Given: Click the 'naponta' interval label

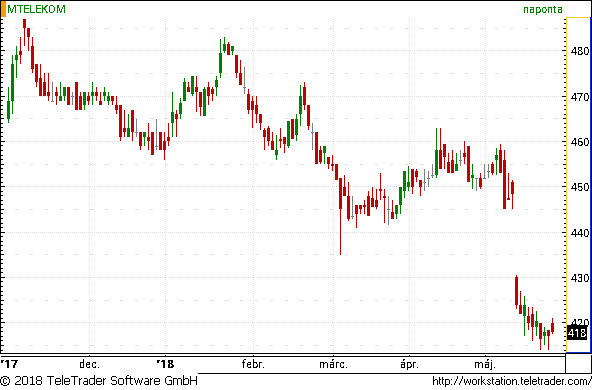Looking at the screenshot, I should pyautogui.click(x=543, y=10).
